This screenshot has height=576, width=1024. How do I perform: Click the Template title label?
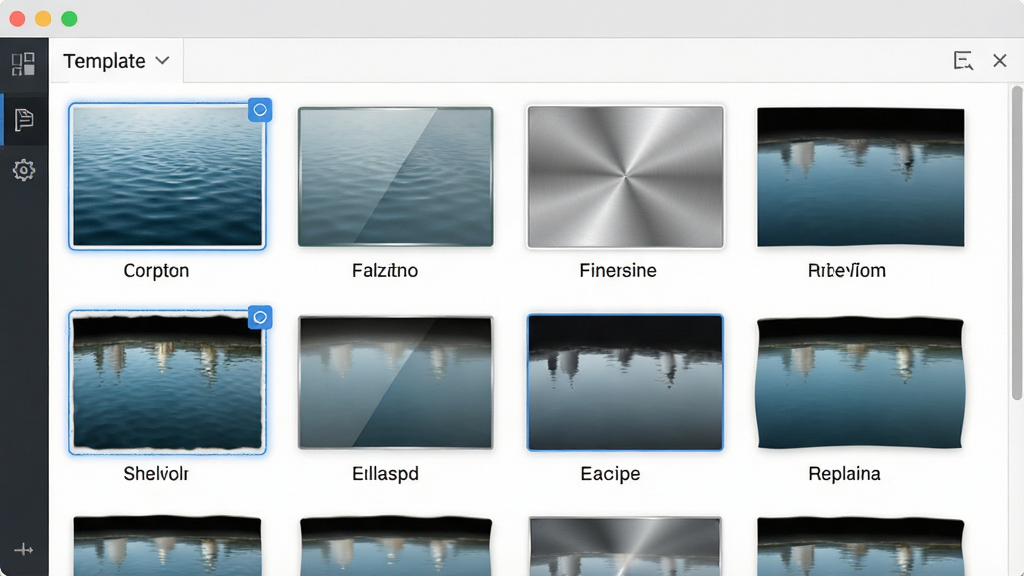(x=104, y=61)
